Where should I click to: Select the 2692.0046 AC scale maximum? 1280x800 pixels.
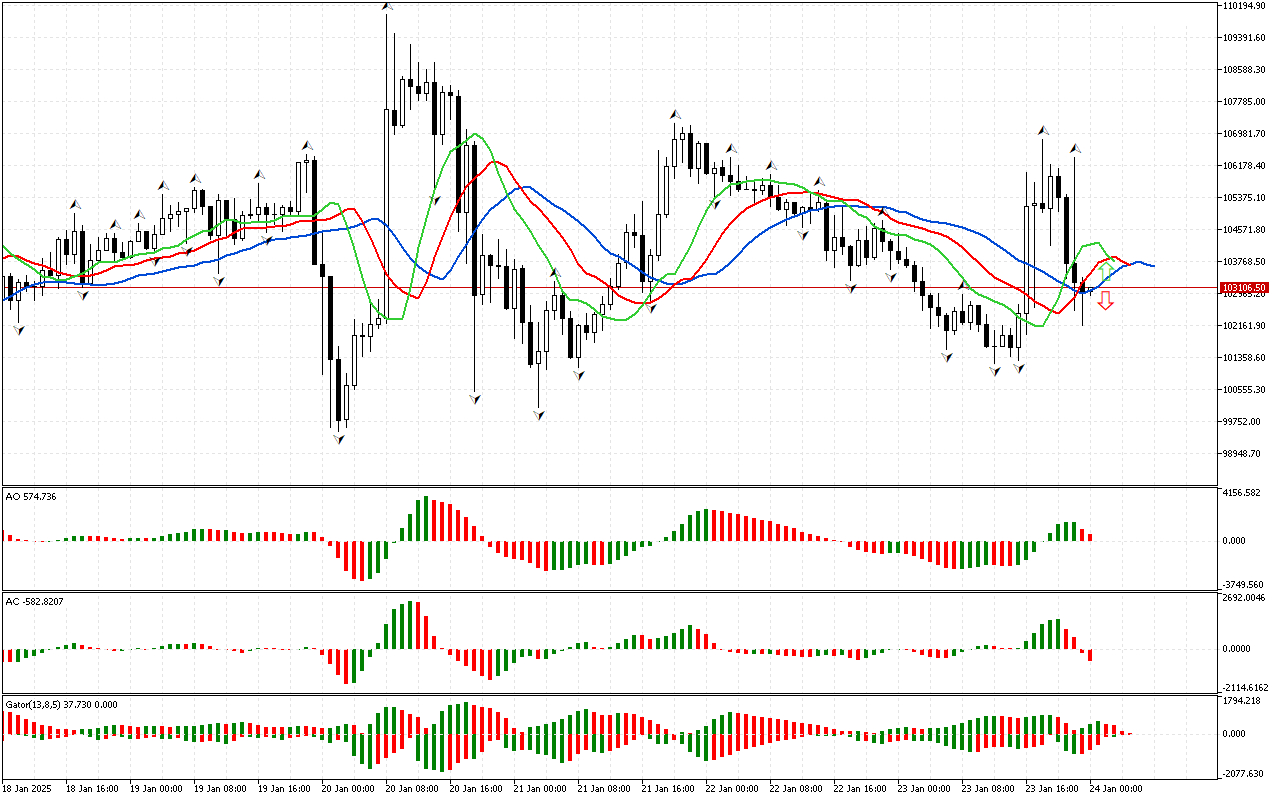tap(1244, 598)
